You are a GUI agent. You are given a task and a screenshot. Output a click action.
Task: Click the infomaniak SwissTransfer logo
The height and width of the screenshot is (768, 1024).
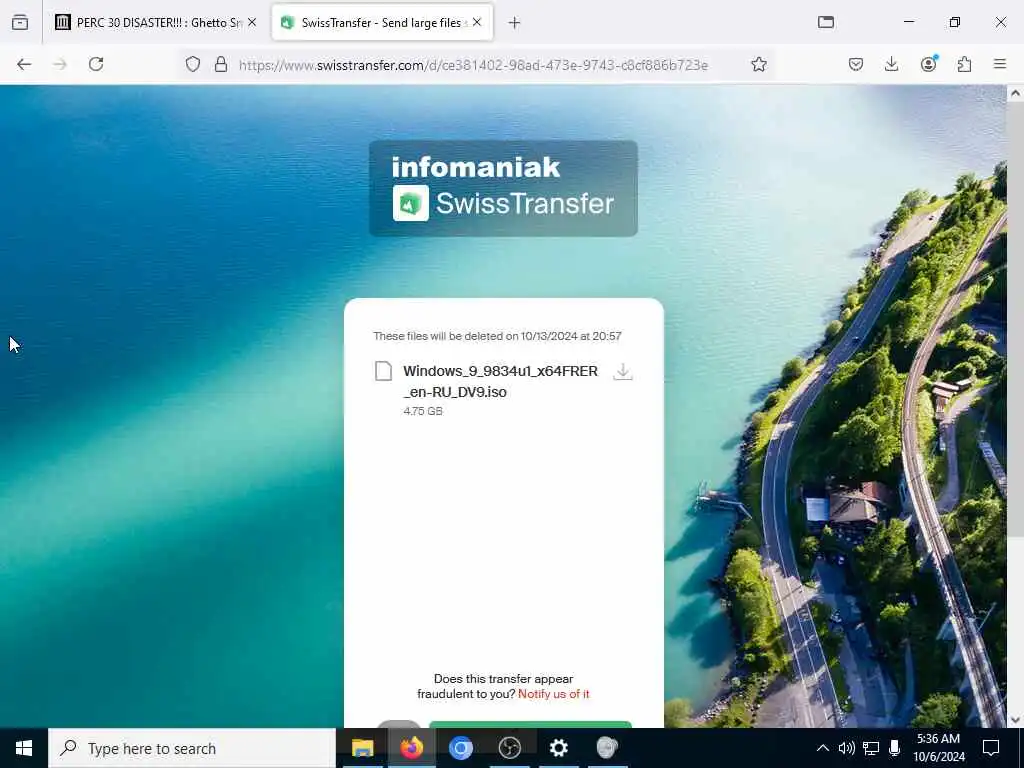pyautogui.click(x=503, y=188)
